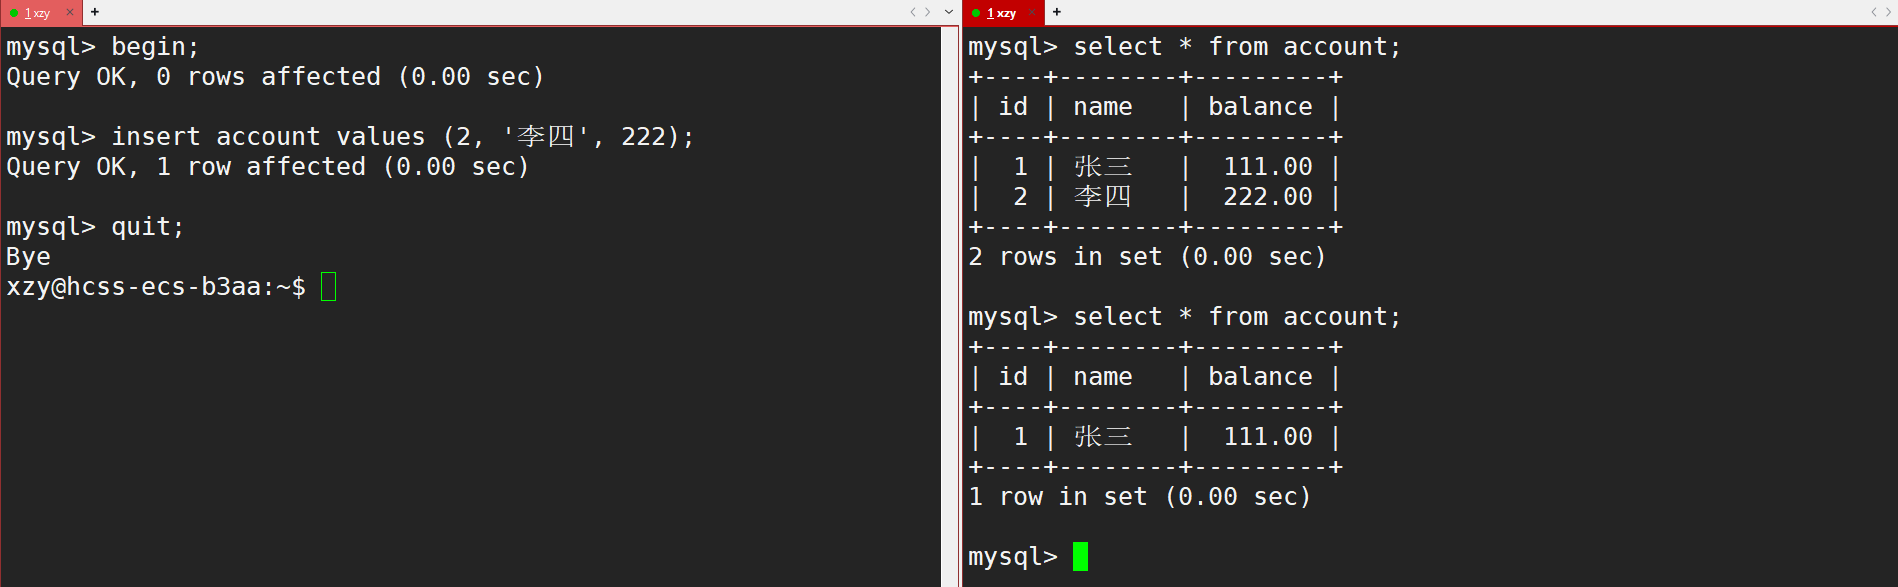The height and width of the screenshot is (587, 1898).
Task: Click the left terminal's vertical scrollbar
Action: 949,306
